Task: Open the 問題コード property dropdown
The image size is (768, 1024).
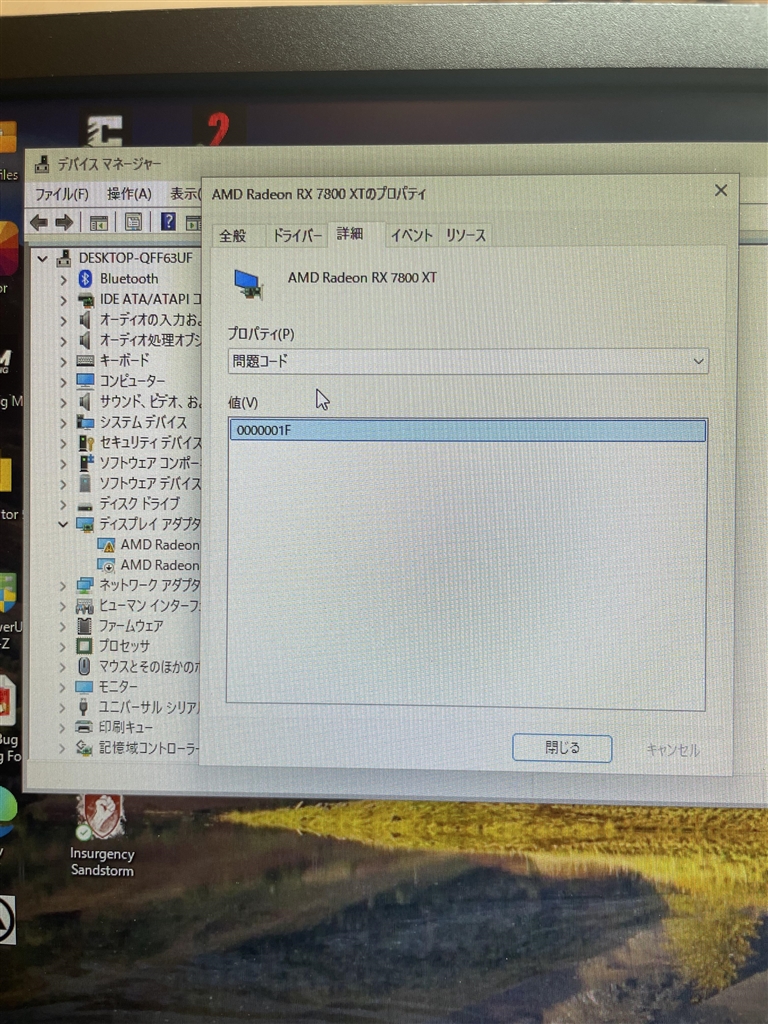Action: 468,361
